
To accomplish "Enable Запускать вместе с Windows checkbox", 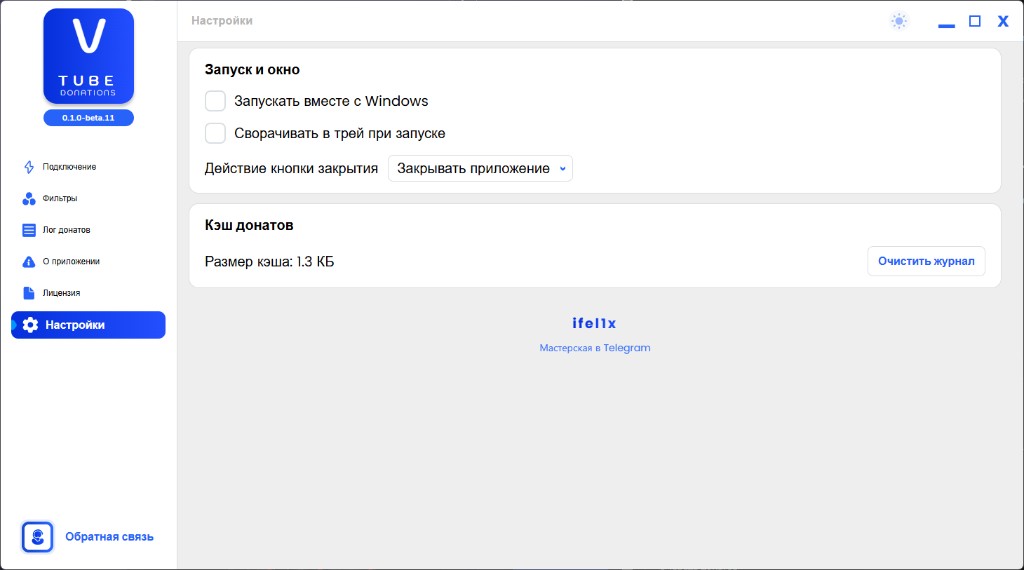I will pos(216,101).
